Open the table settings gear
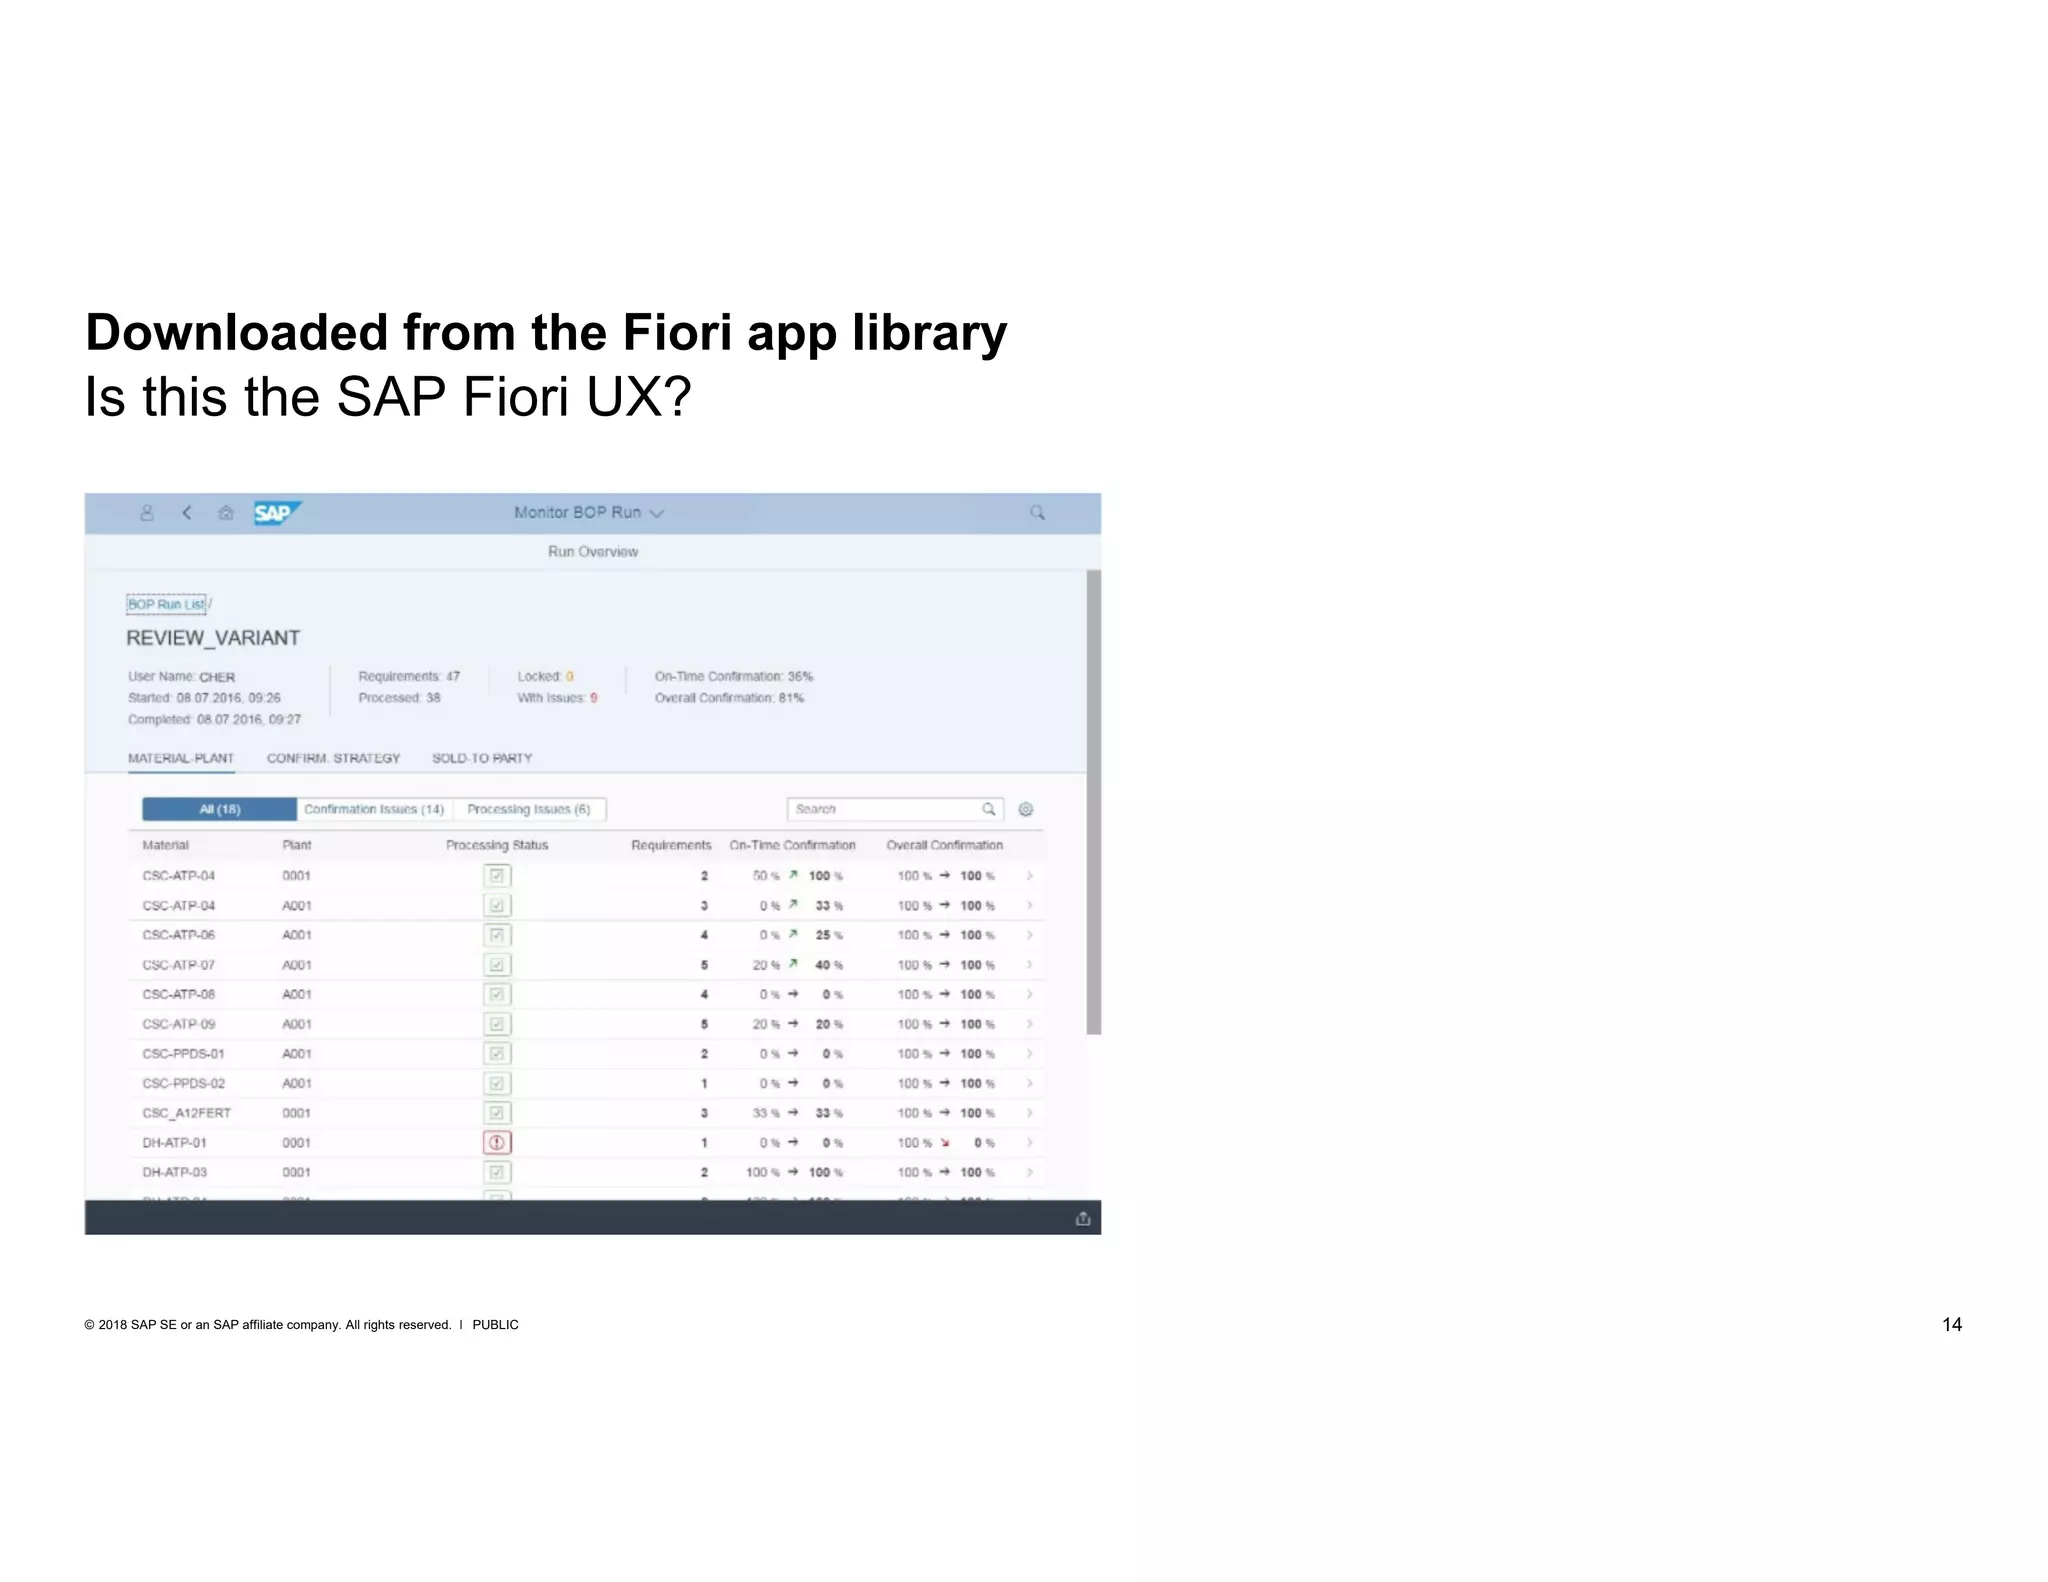Screen dimensions: 2048x1582 (1025, 809)
